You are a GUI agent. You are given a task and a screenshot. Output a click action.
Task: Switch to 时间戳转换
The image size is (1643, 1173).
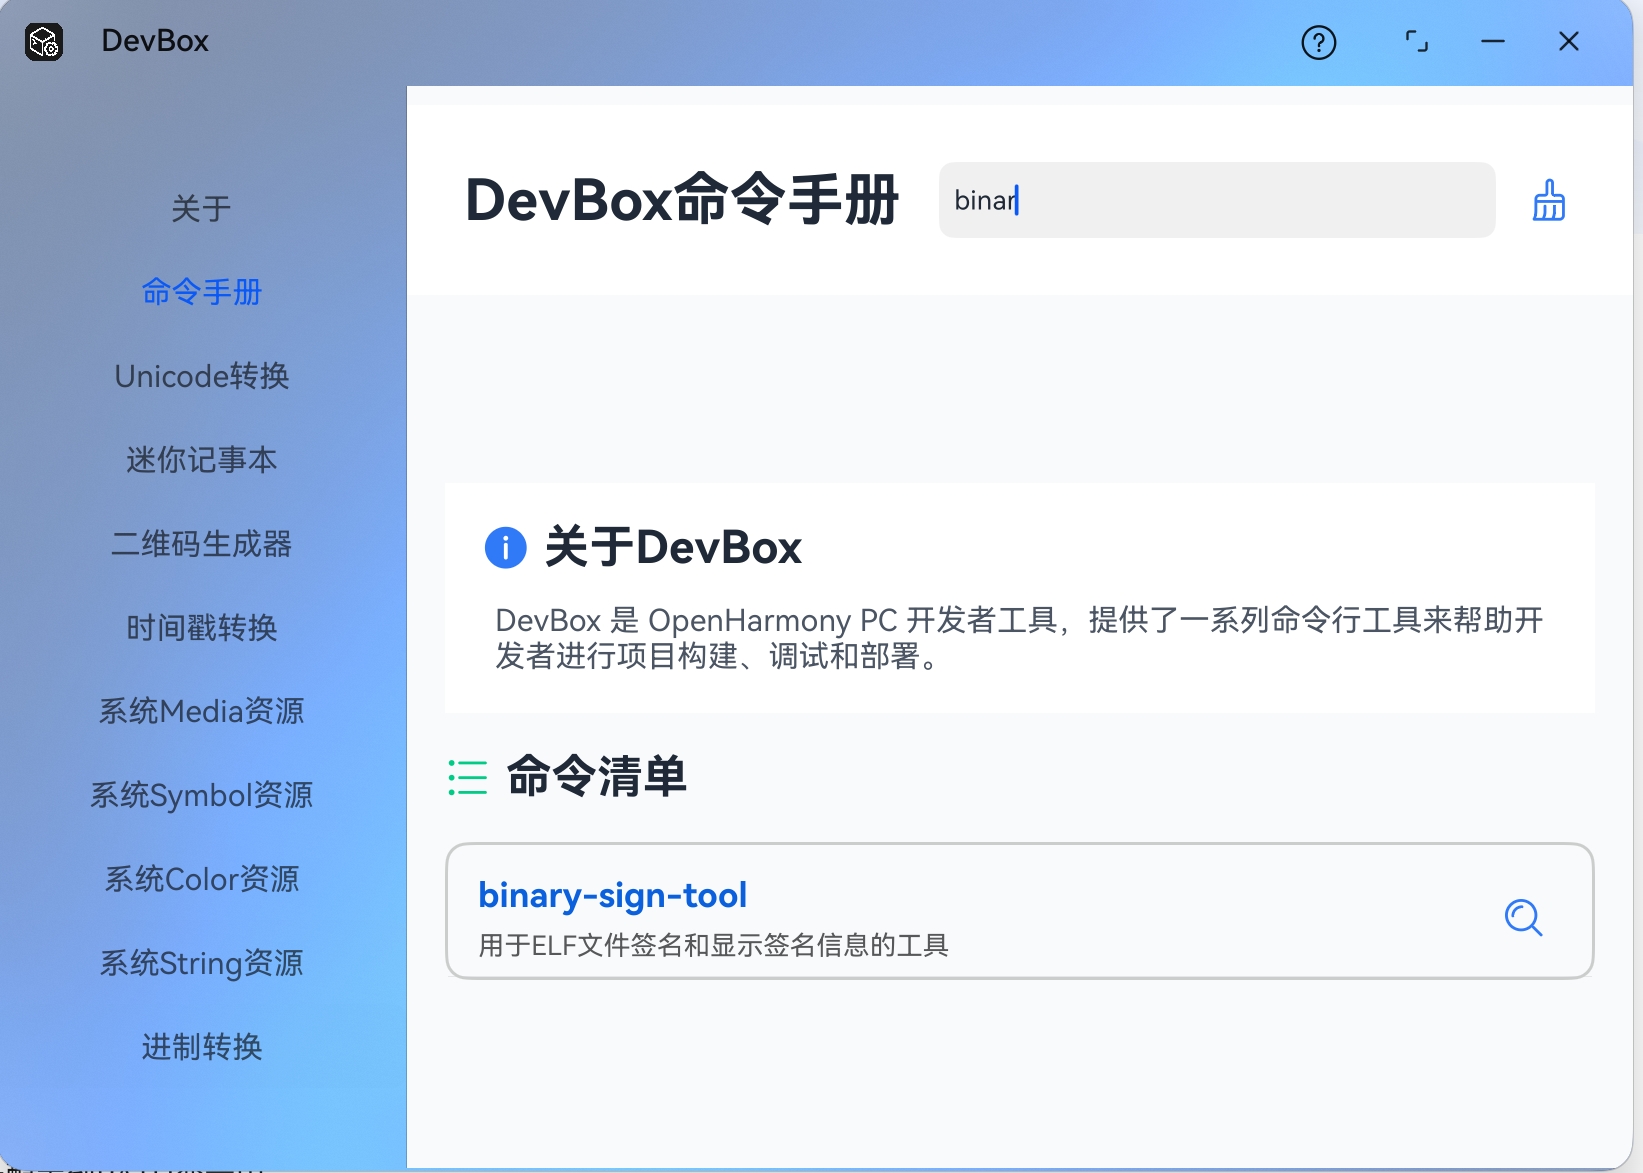201,628
